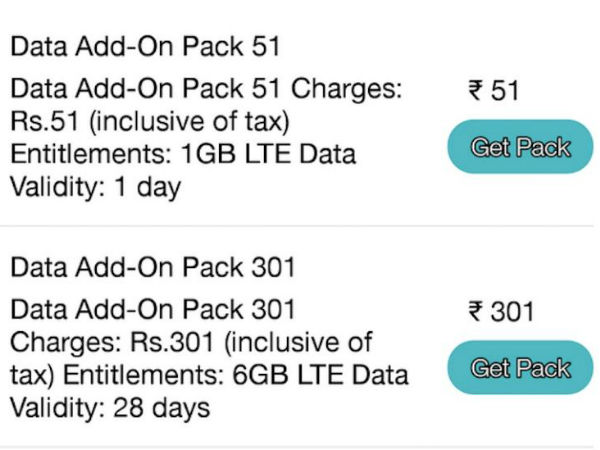Image resolution: width=600 pixels, height=450 pixels.
Task: Click 'Charges: Rs.301 (inclusive of' line
Action: click(191, 342)
